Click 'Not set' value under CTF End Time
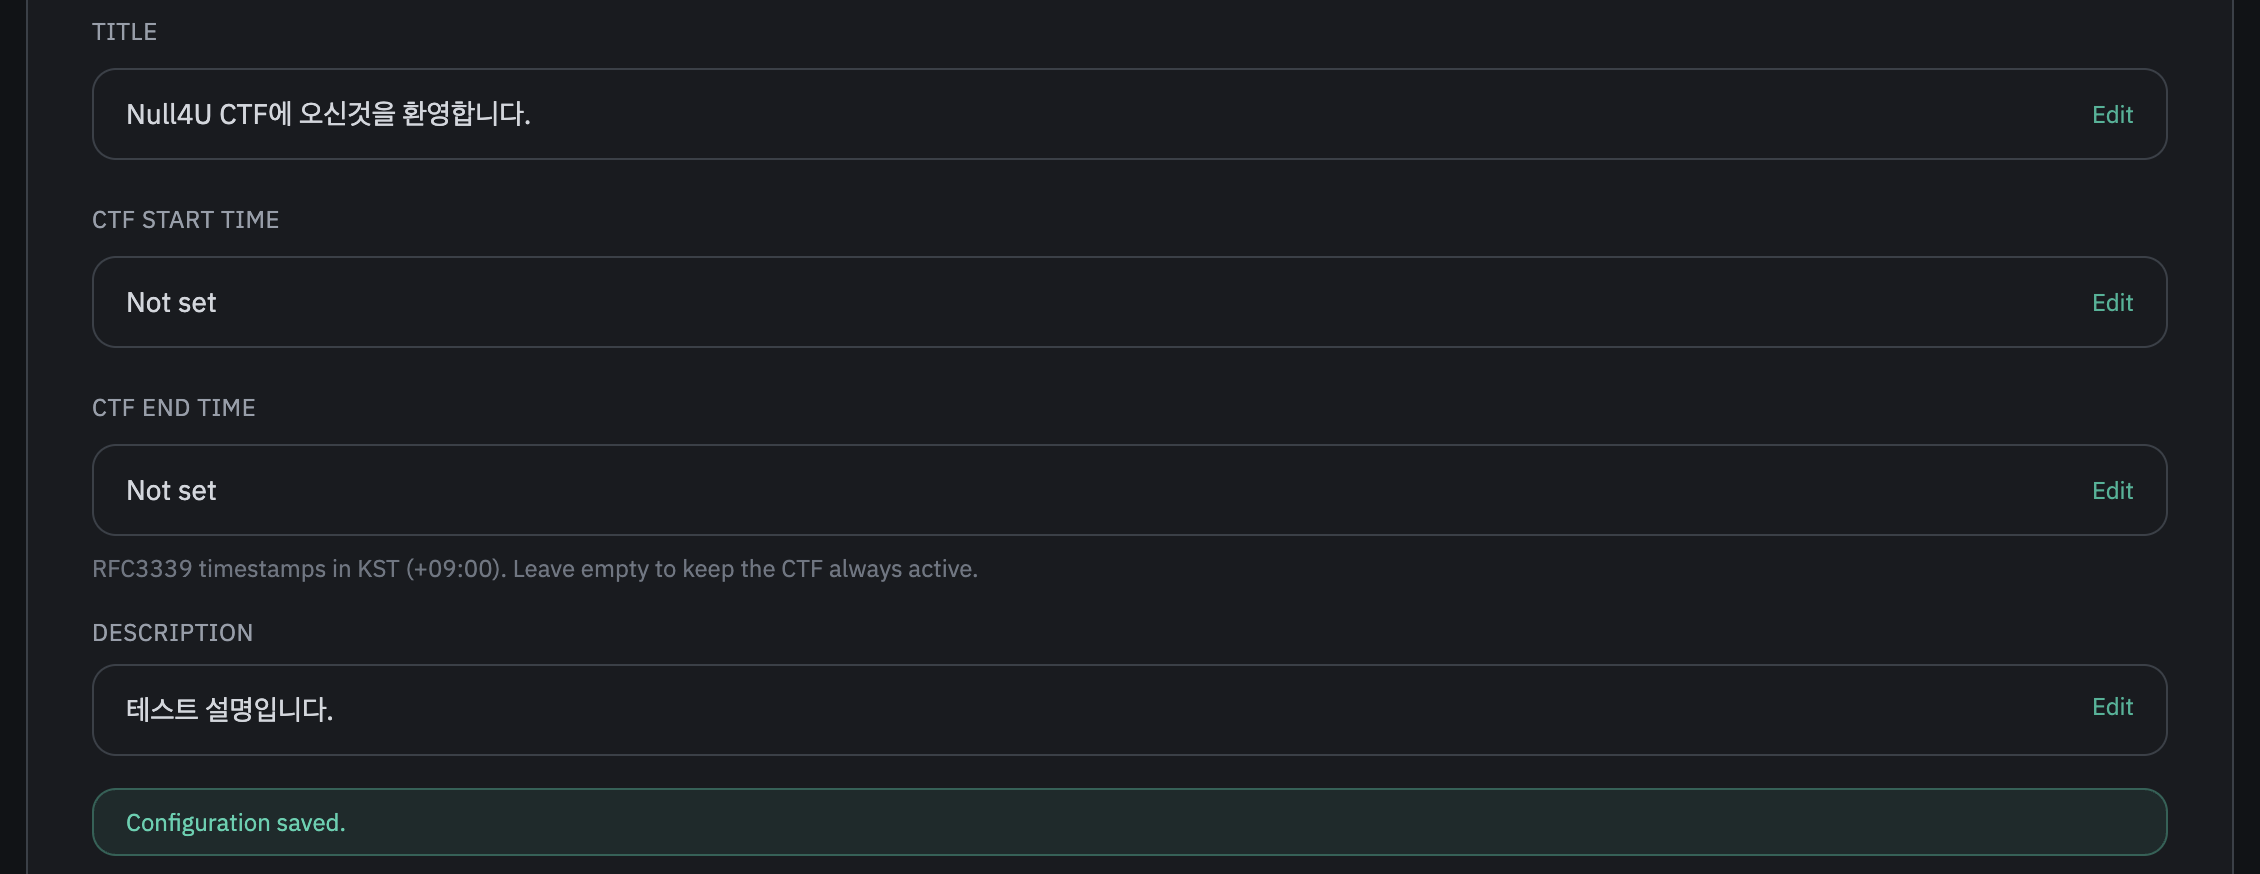 (x=171, y=491)
